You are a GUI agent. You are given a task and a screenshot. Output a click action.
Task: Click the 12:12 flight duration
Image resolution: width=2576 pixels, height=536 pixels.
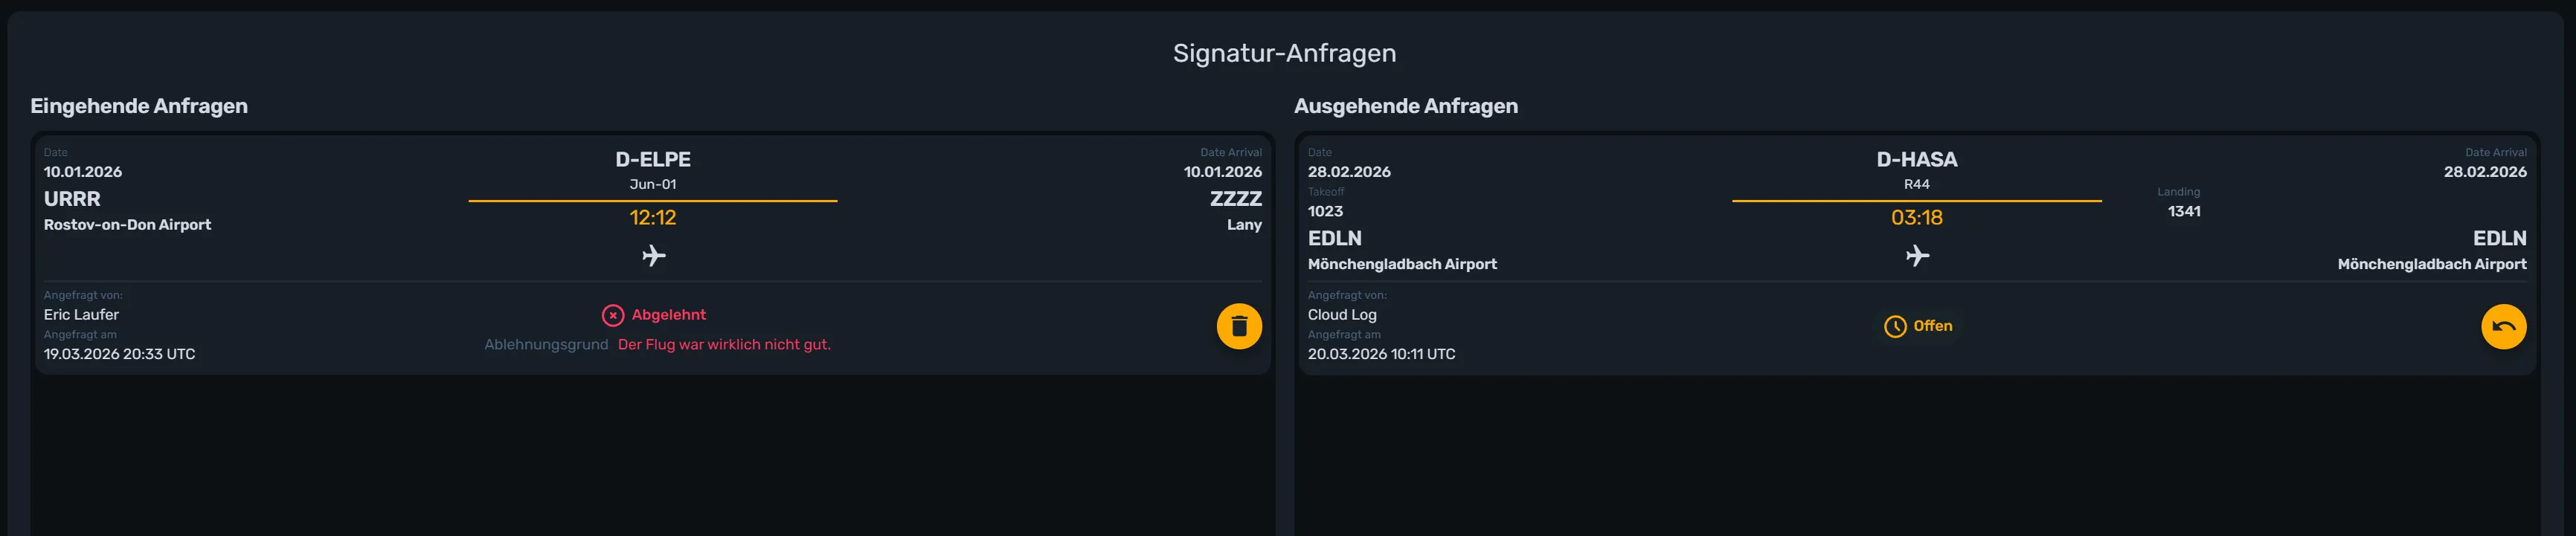[653, 218]
